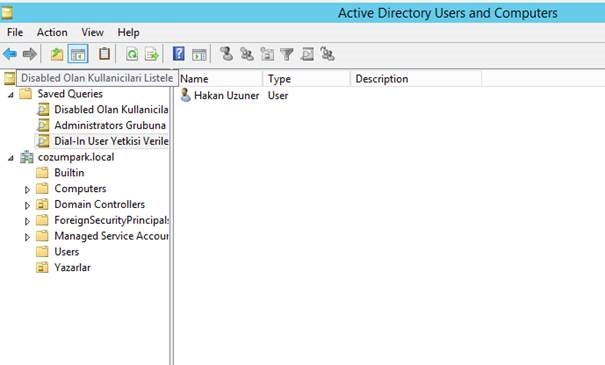This screenshot has height=365, width=605.
Task: Click the application icon in title bar
Action: click(x=6, y=12)
